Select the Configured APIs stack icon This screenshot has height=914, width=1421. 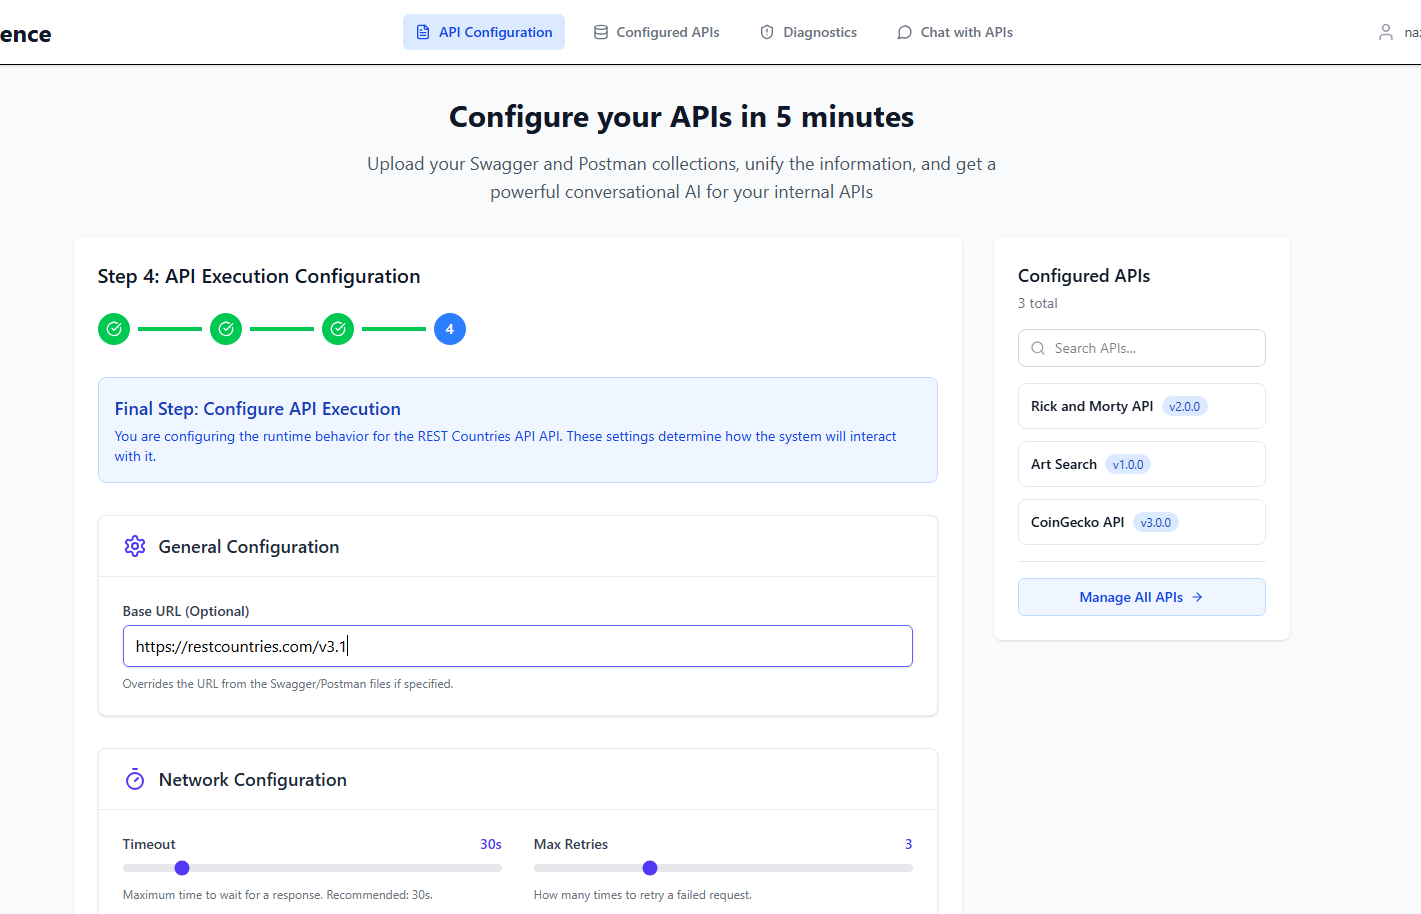click(x=600, y=31)
